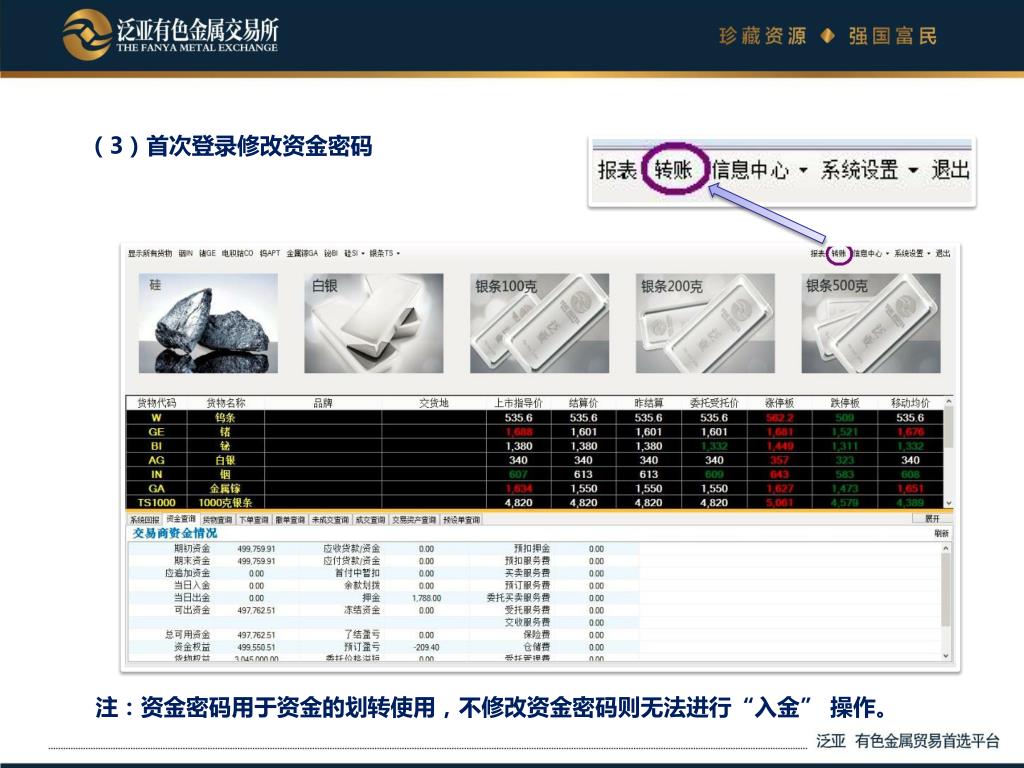Select the GE 锗 table row
The width and height of the screenshot is (1024, 768).
535,432
